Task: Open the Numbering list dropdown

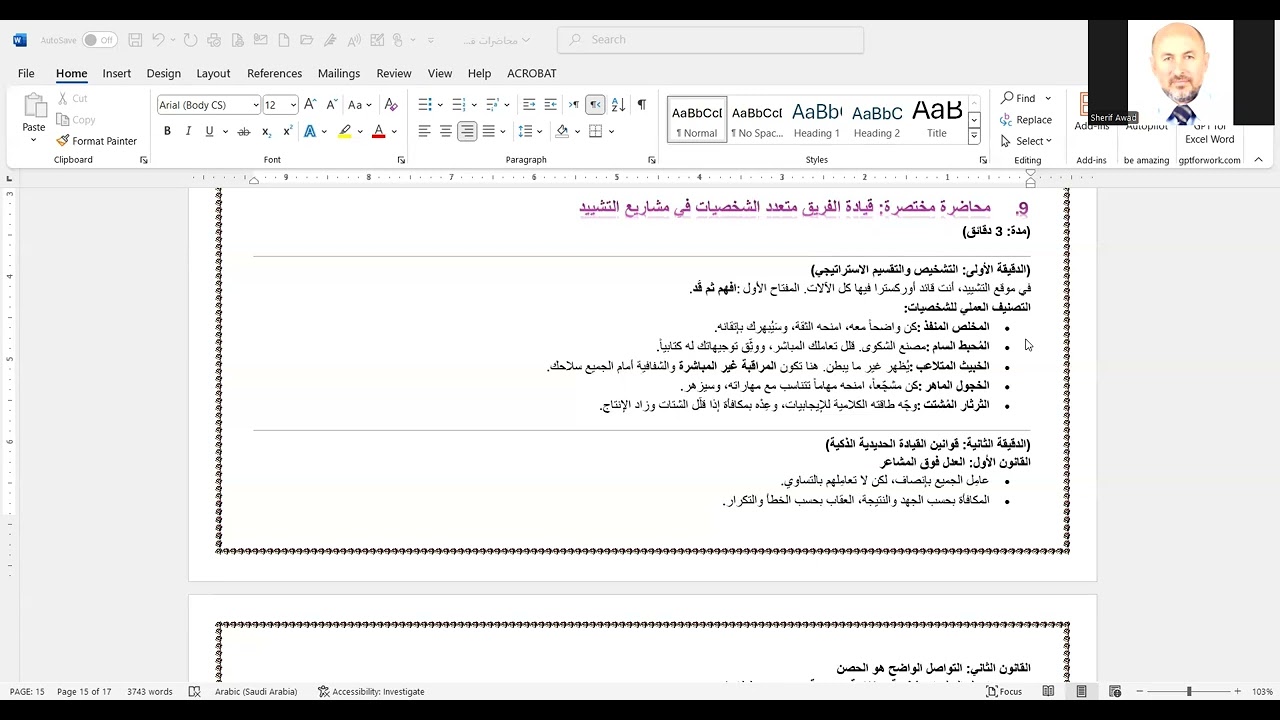Action: coord(473,105)
